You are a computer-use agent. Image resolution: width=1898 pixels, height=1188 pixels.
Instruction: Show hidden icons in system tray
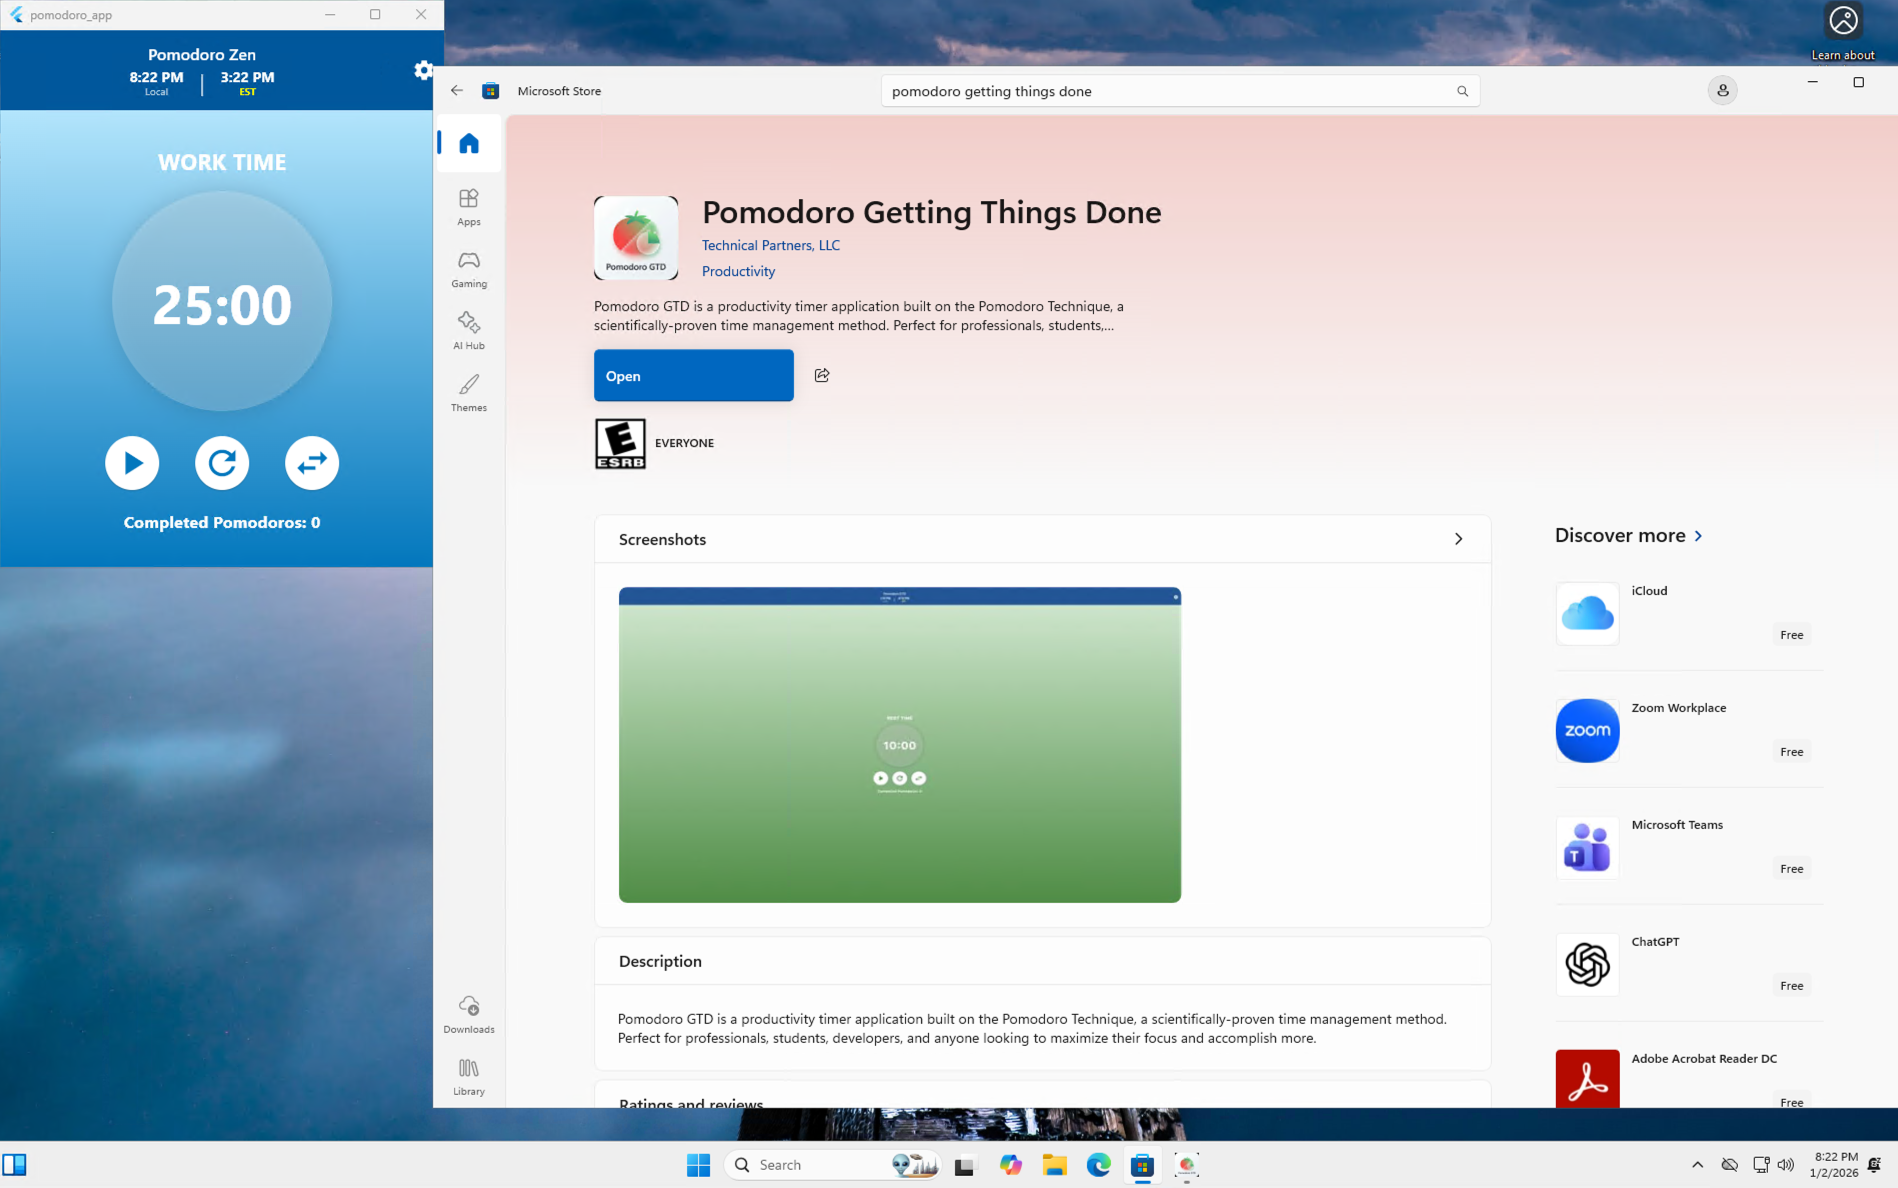pyautogui.click(x=1697, y=1164)
